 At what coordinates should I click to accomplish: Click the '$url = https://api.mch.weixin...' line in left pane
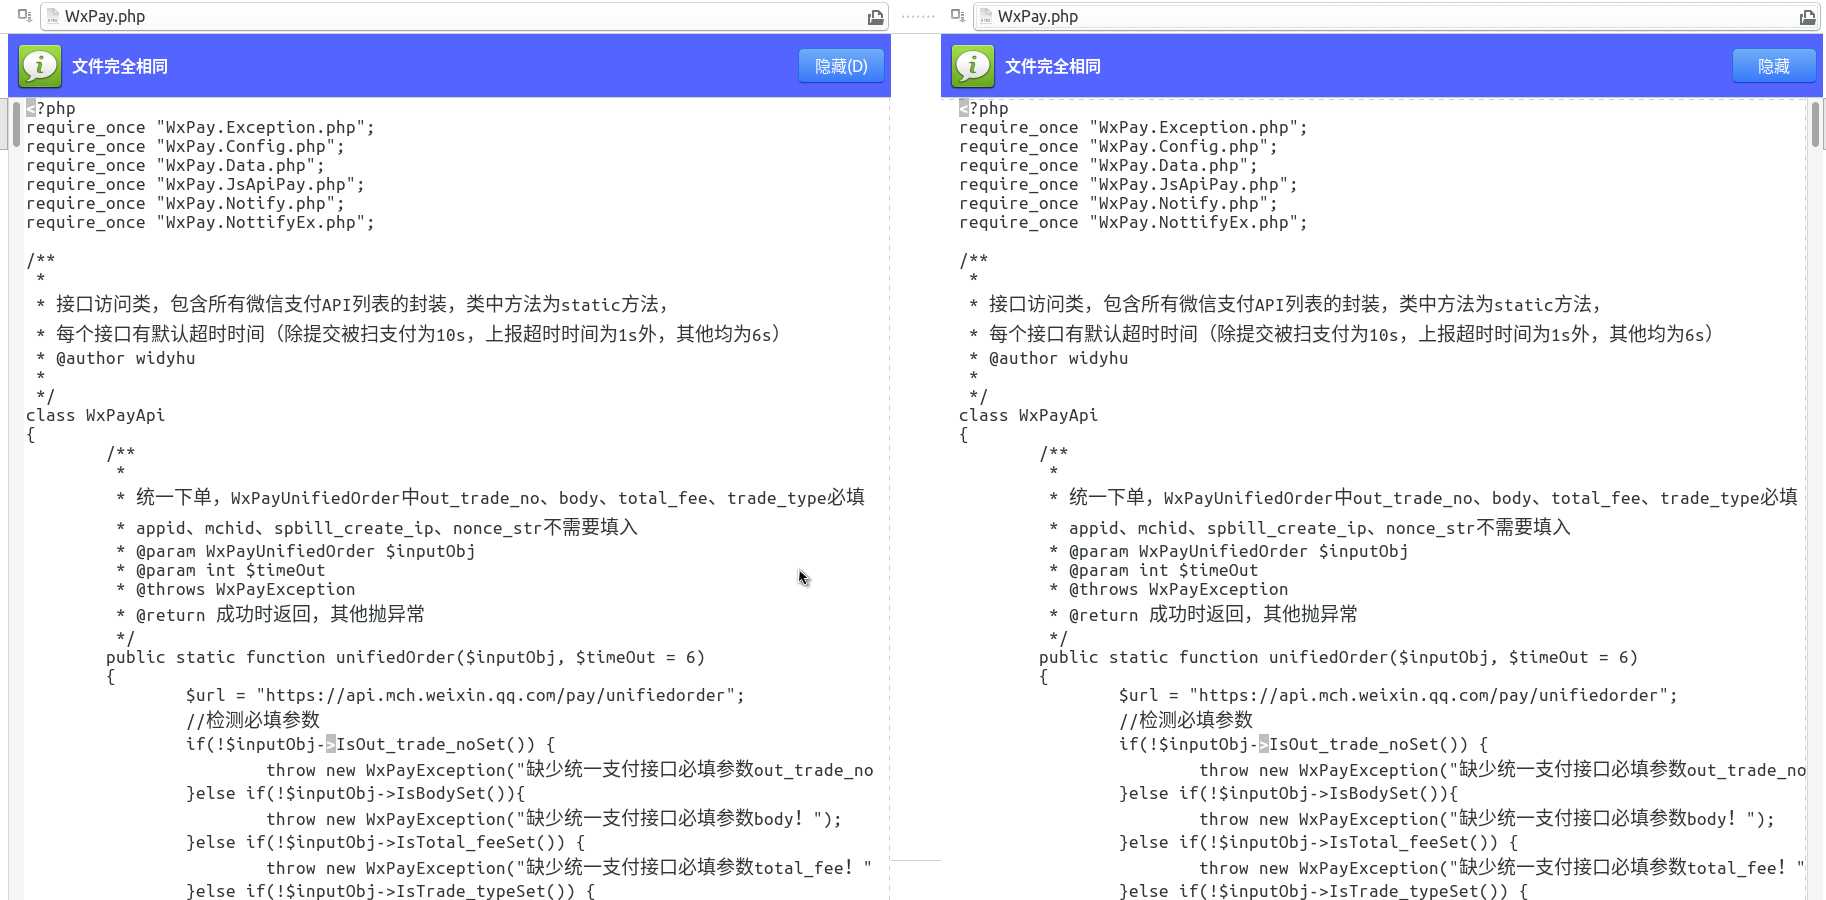[x=465, y=695]
